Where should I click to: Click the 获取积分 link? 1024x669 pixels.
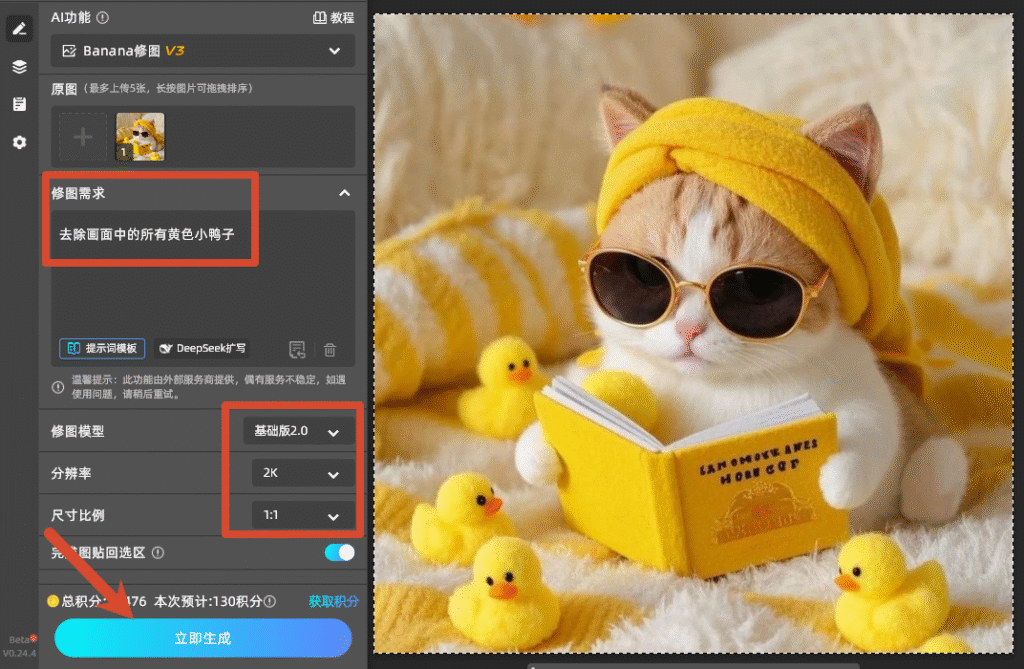tap(333, 601)
